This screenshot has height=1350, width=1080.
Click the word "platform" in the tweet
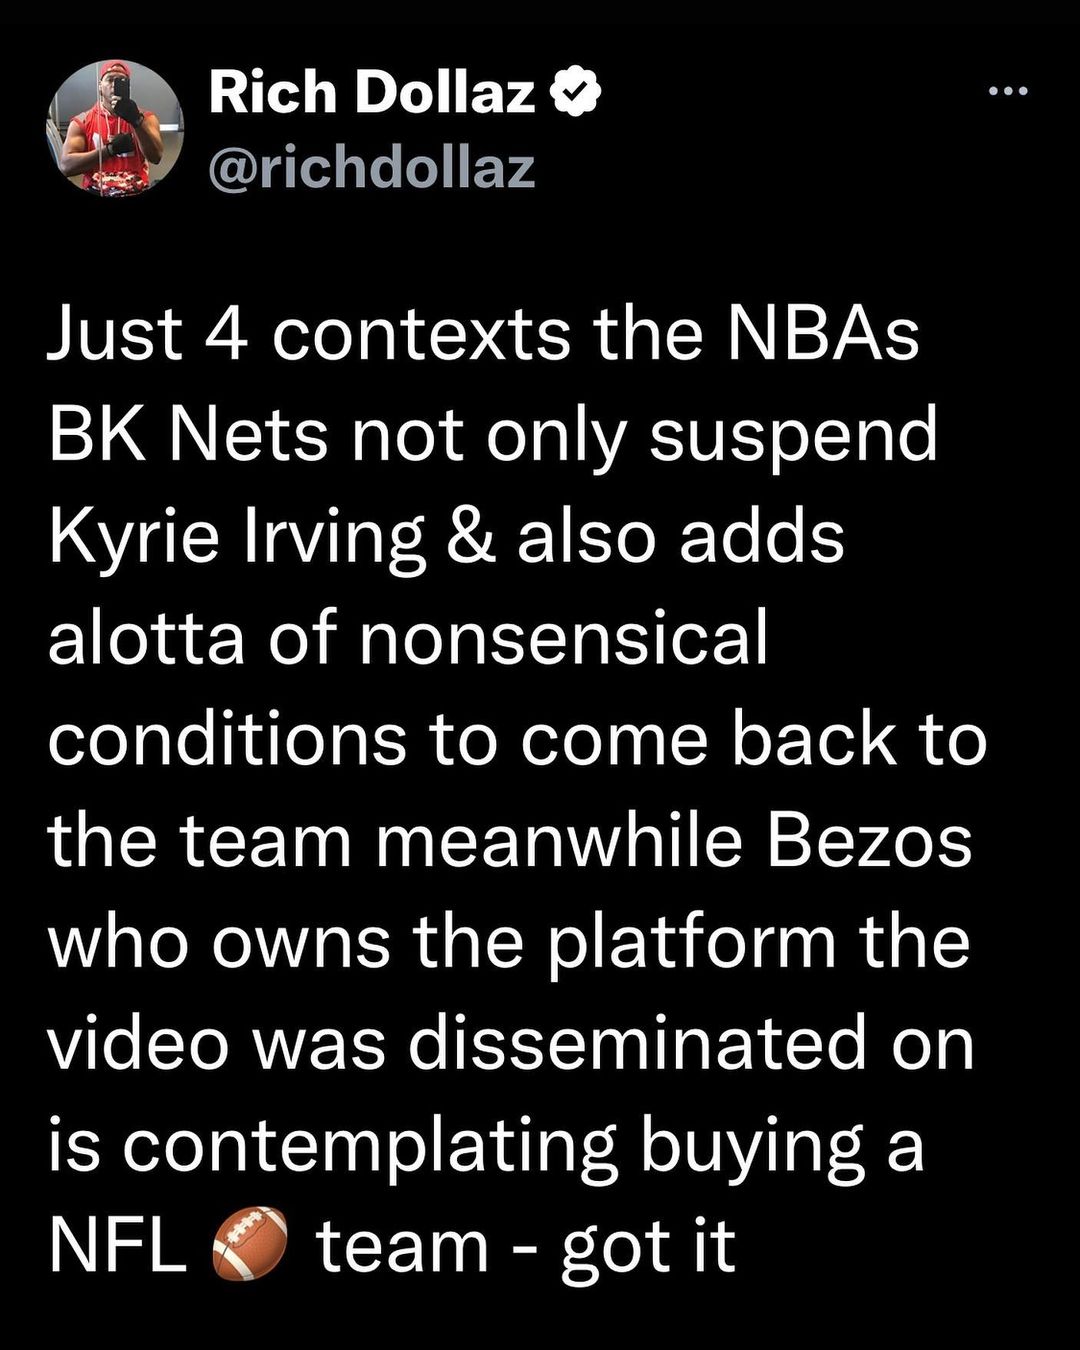click(691, 942)
